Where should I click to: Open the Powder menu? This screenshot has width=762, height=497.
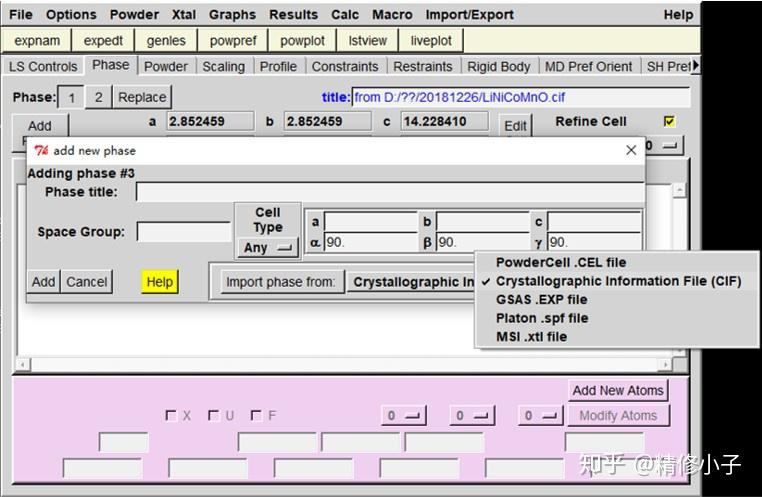point(134,15)
